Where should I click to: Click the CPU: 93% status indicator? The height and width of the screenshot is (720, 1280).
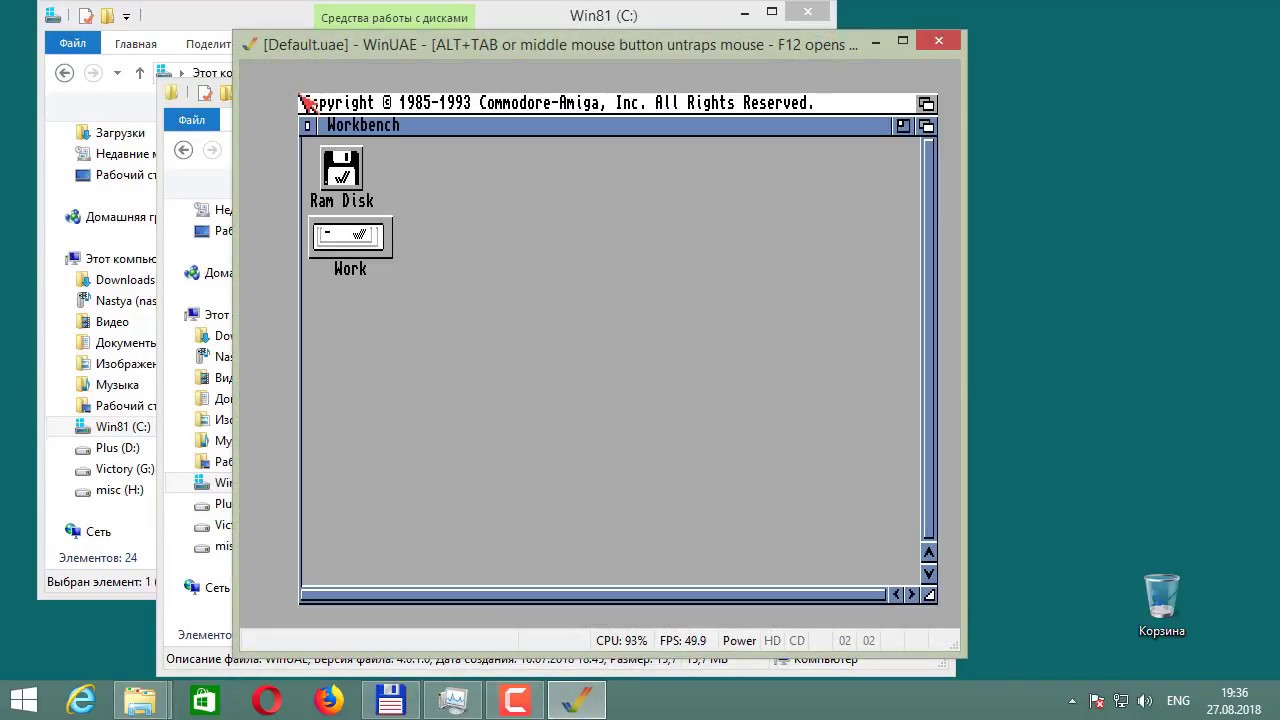pos(621,641)
